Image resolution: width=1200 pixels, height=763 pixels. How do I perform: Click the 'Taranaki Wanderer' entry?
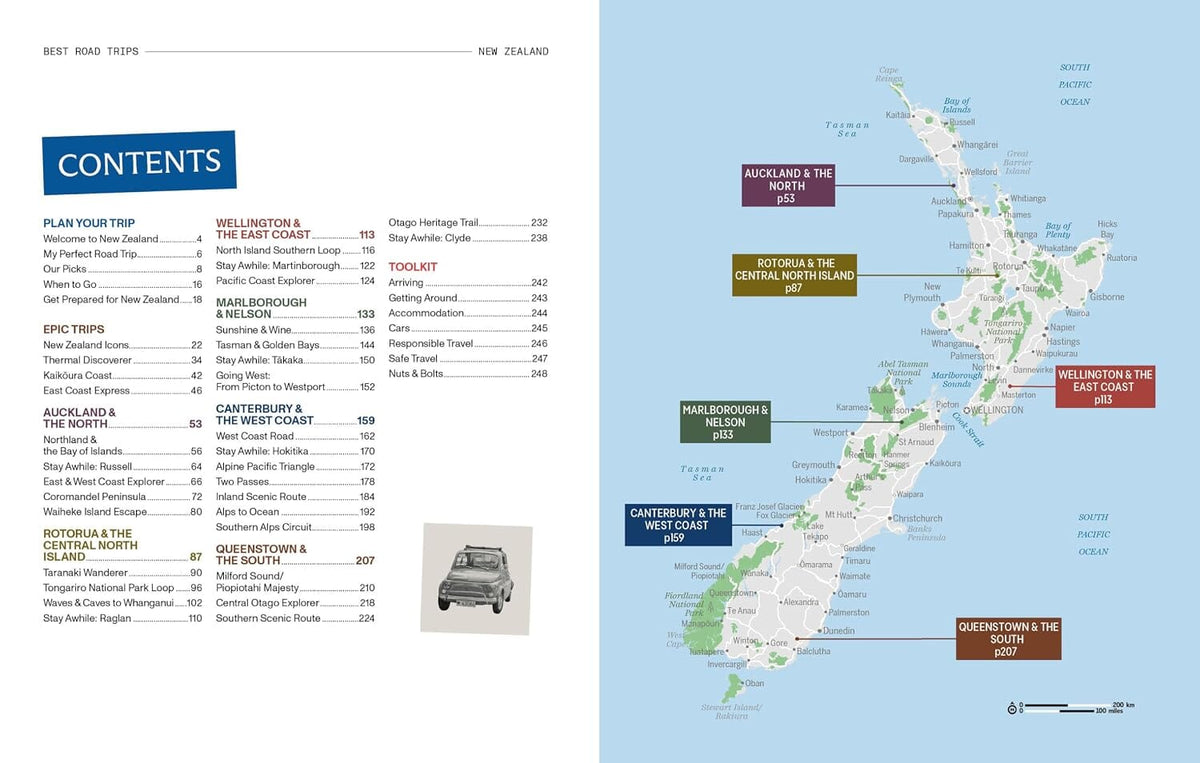click(123, 573)
